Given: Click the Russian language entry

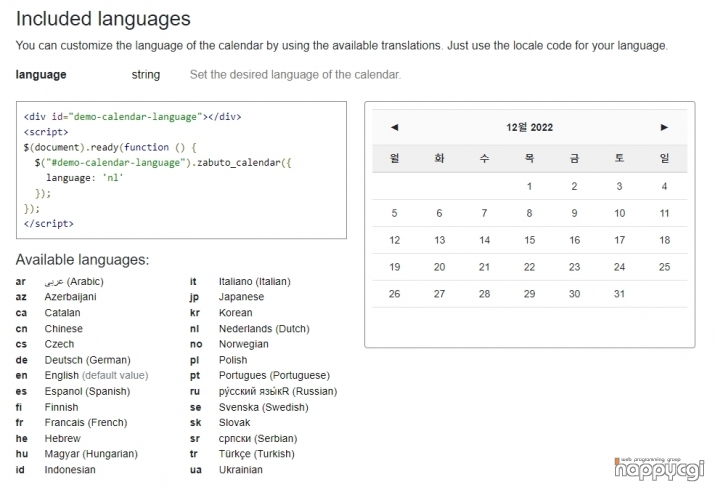Looking at the screenshot, I should tap(278, 391).
